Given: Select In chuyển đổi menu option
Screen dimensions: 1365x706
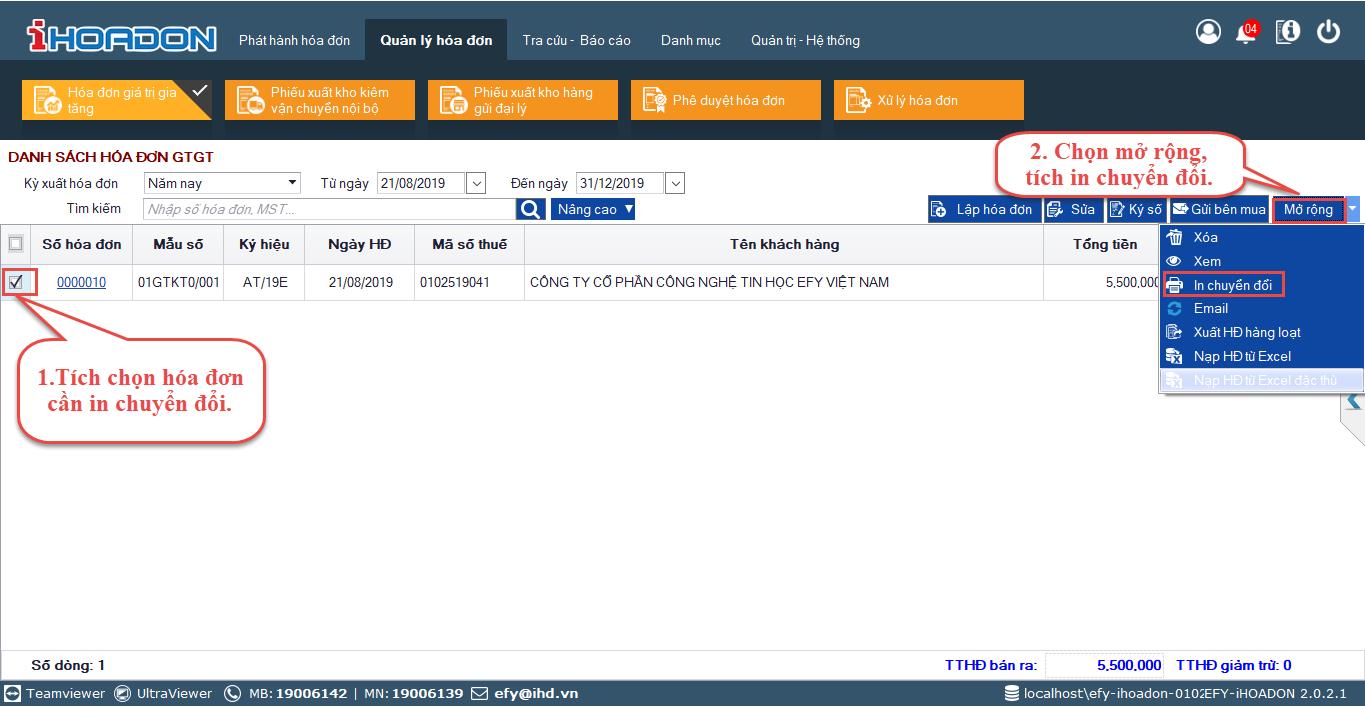Looking at the screenshot, I should (1232, 285).
